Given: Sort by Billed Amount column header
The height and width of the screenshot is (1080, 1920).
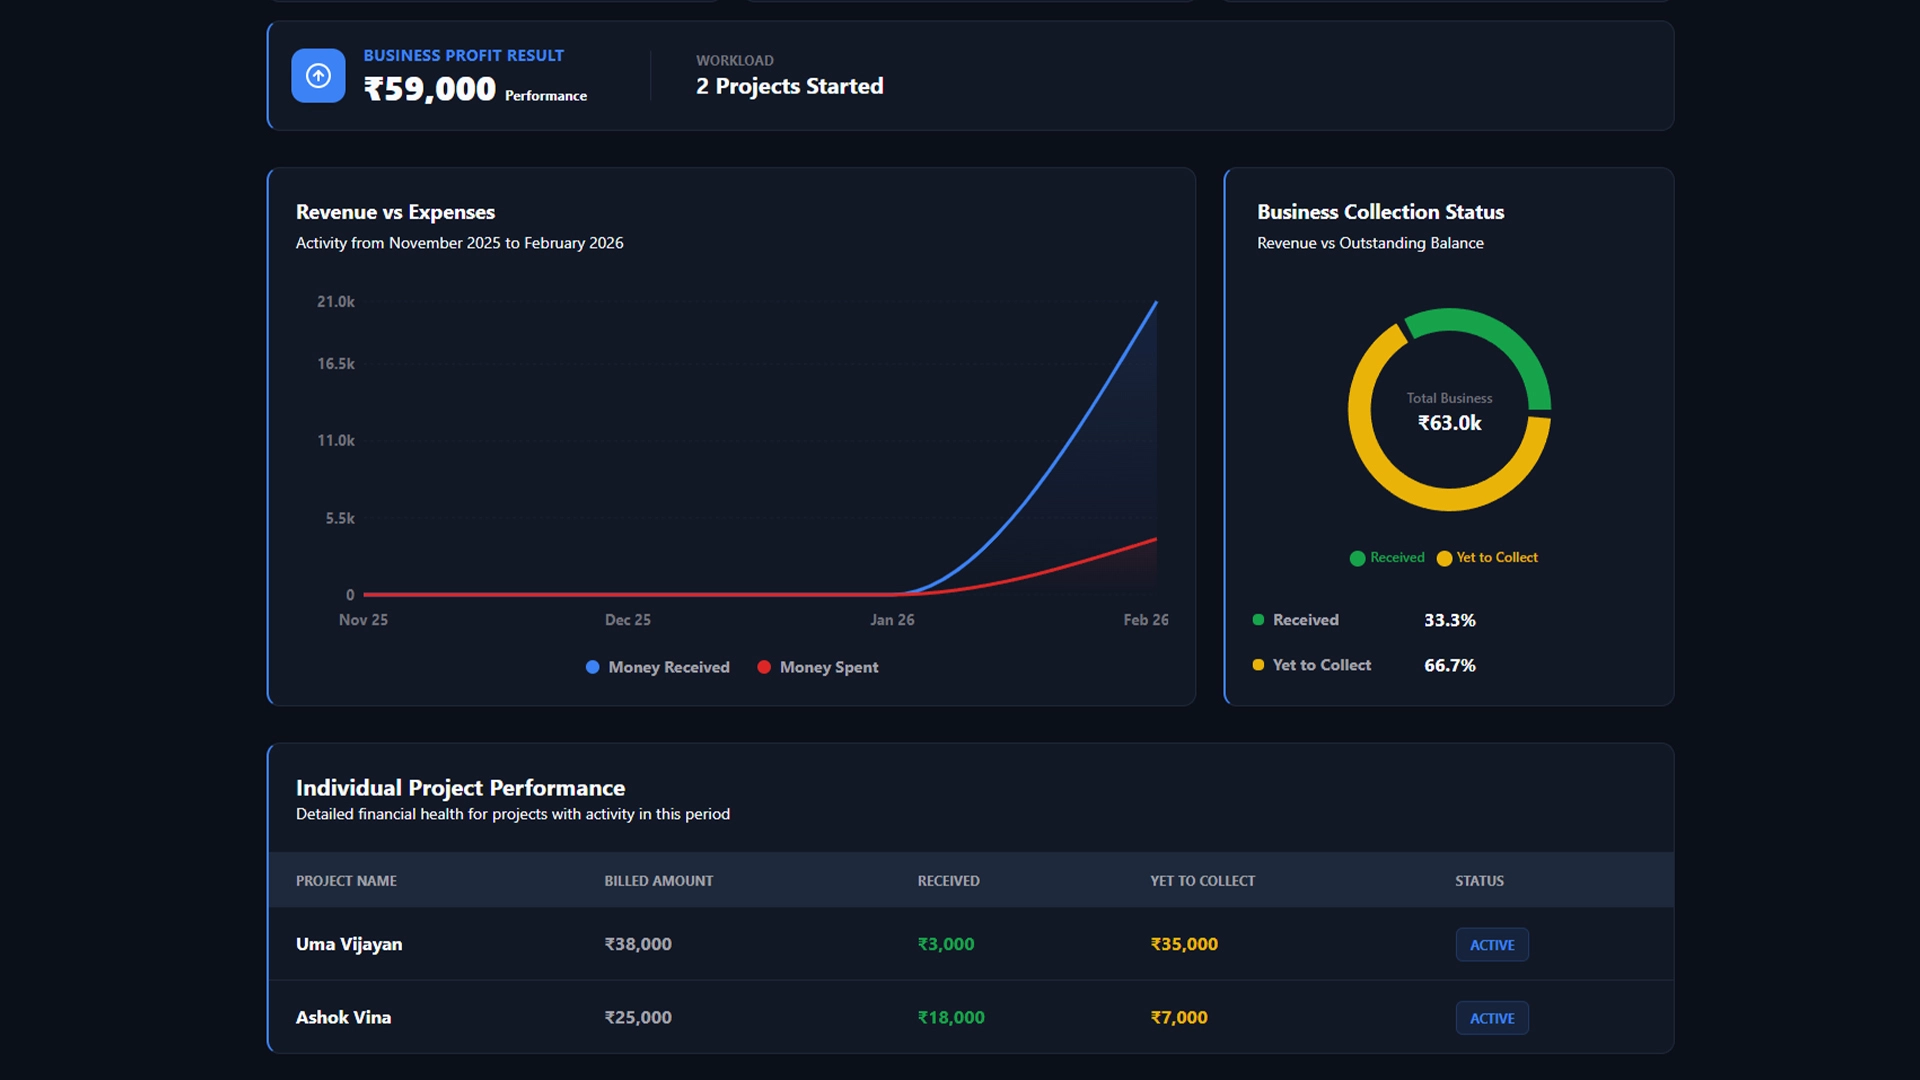Looking at the screenshot, I should (x=658, y=881).
